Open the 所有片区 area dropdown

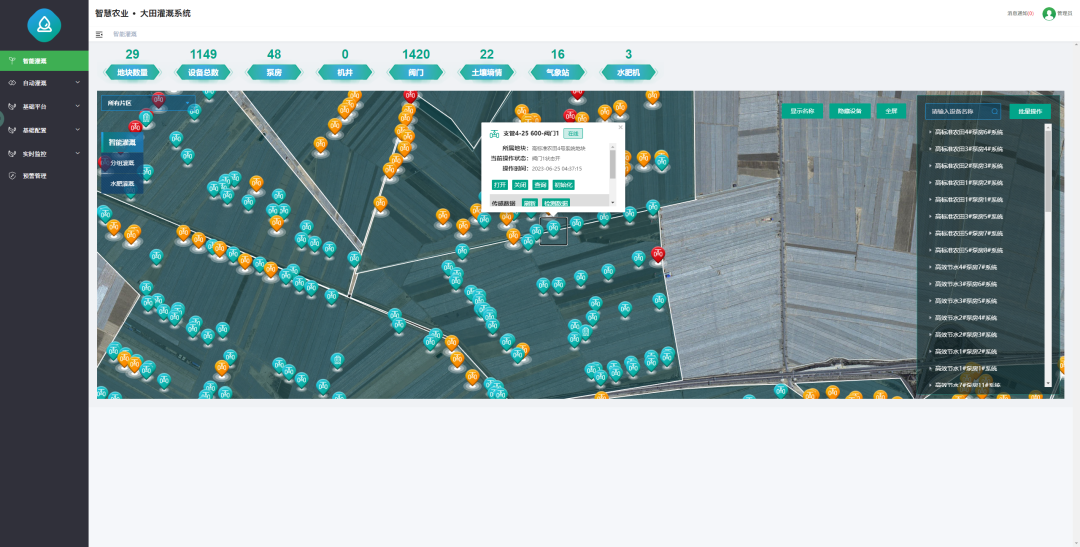pos(147,103)
